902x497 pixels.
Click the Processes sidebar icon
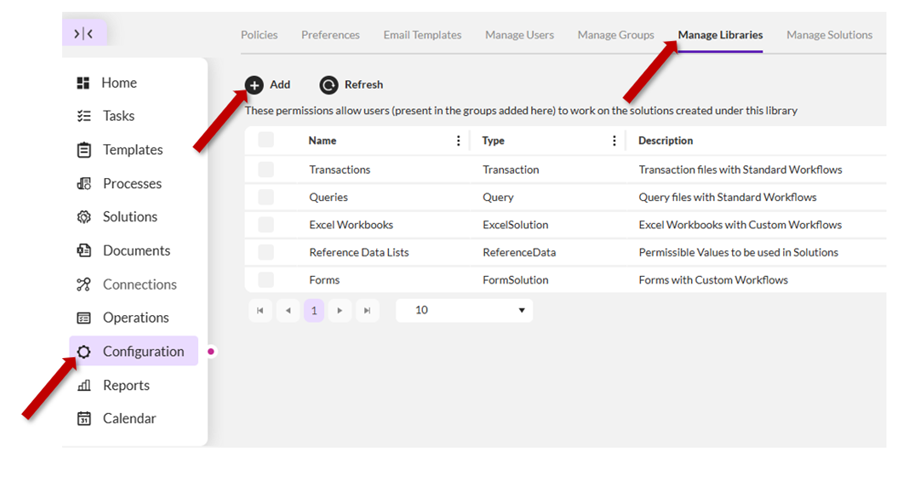pyautogui.click(x=84, y=184)
